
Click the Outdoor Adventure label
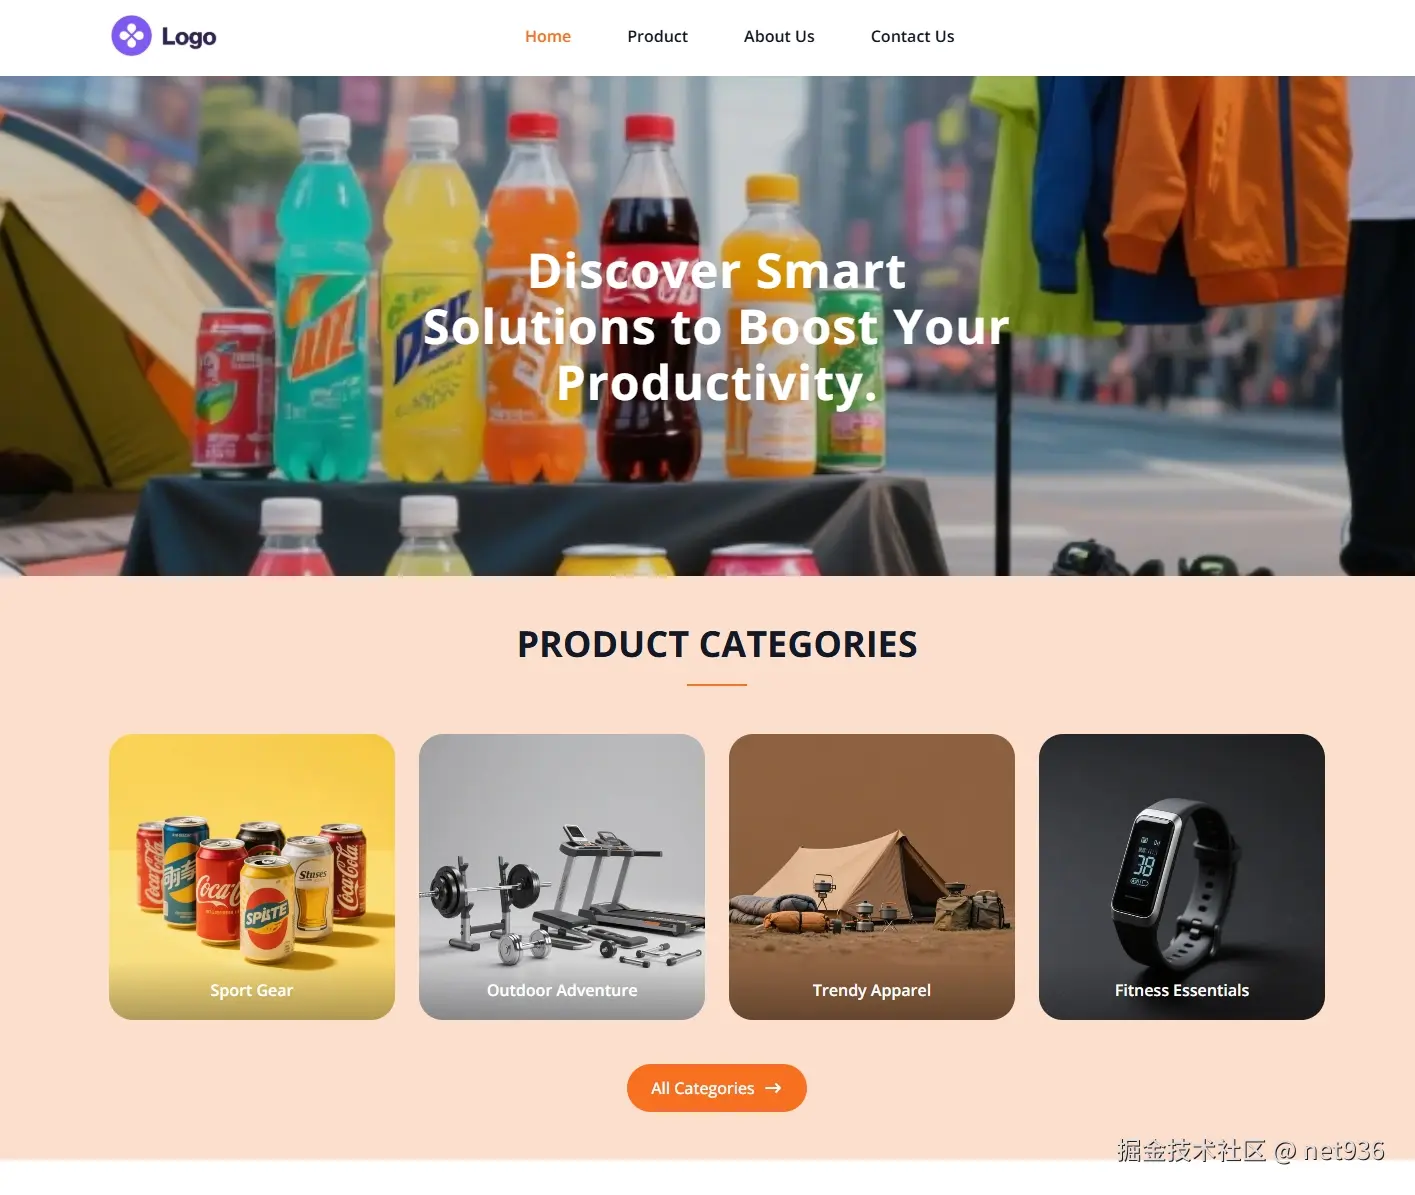[x=562, y=990]
